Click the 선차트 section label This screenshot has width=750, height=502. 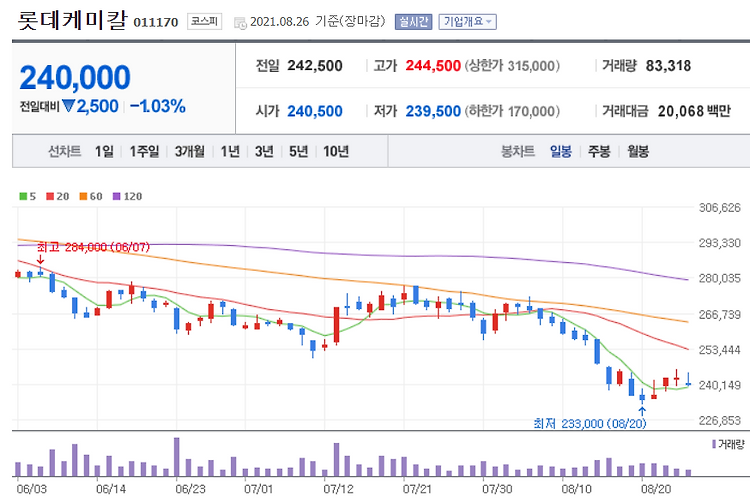tap(64, 152)
